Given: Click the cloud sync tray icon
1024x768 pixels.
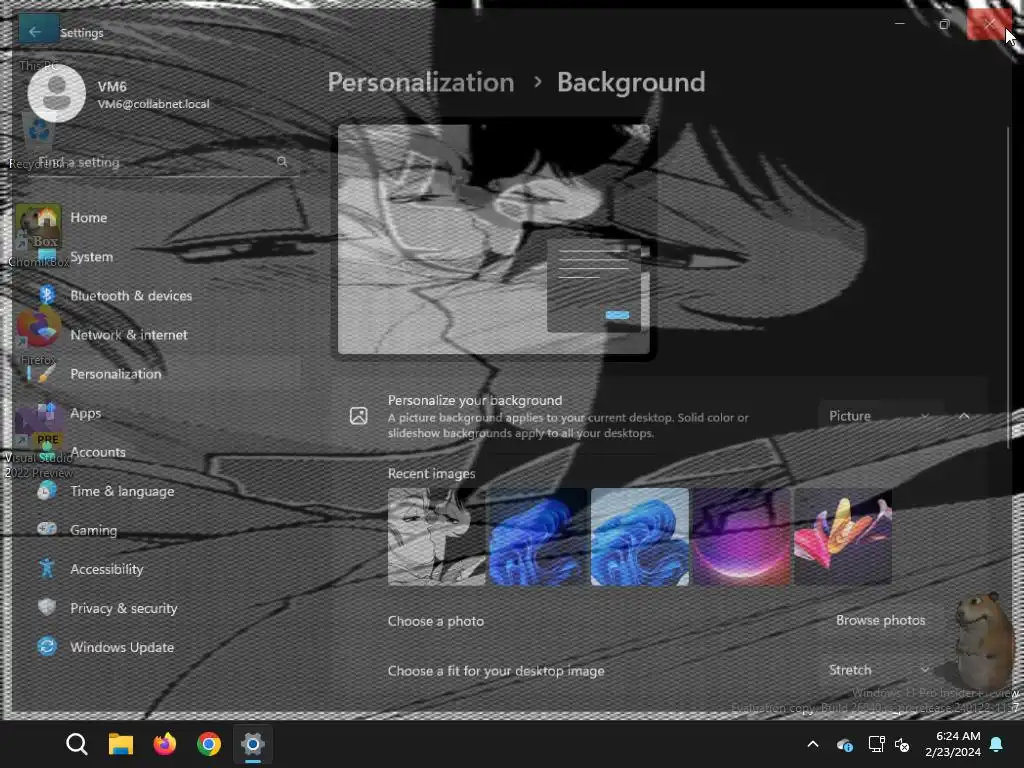Looking at the screenshot, I should pyautogui.click(x=844, y=744).
